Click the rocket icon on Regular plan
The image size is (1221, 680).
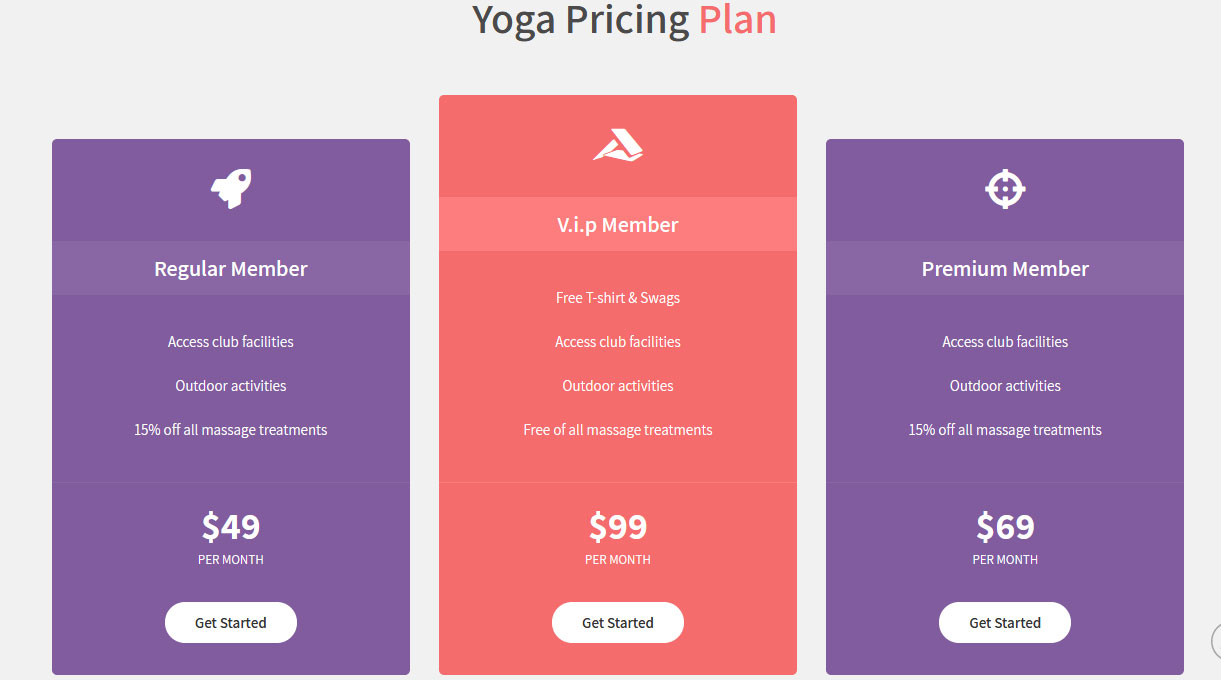[x=231, y=189]
